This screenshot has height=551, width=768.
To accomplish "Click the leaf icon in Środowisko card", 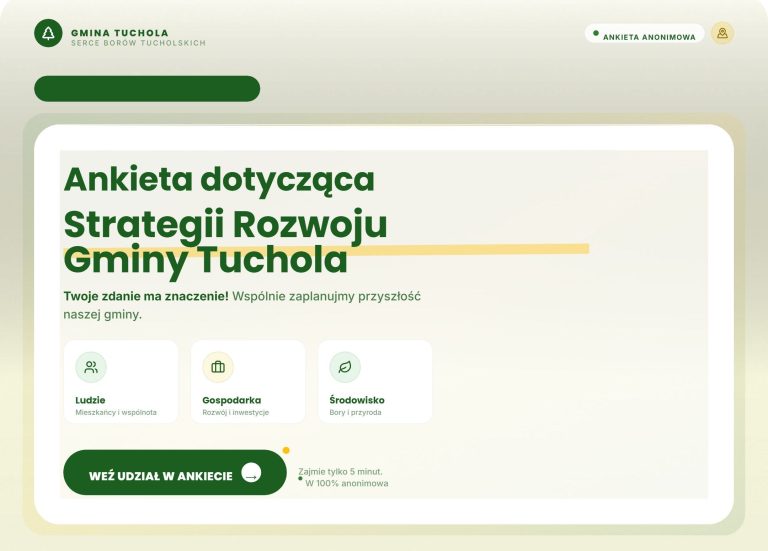I will tap(345, 367).
